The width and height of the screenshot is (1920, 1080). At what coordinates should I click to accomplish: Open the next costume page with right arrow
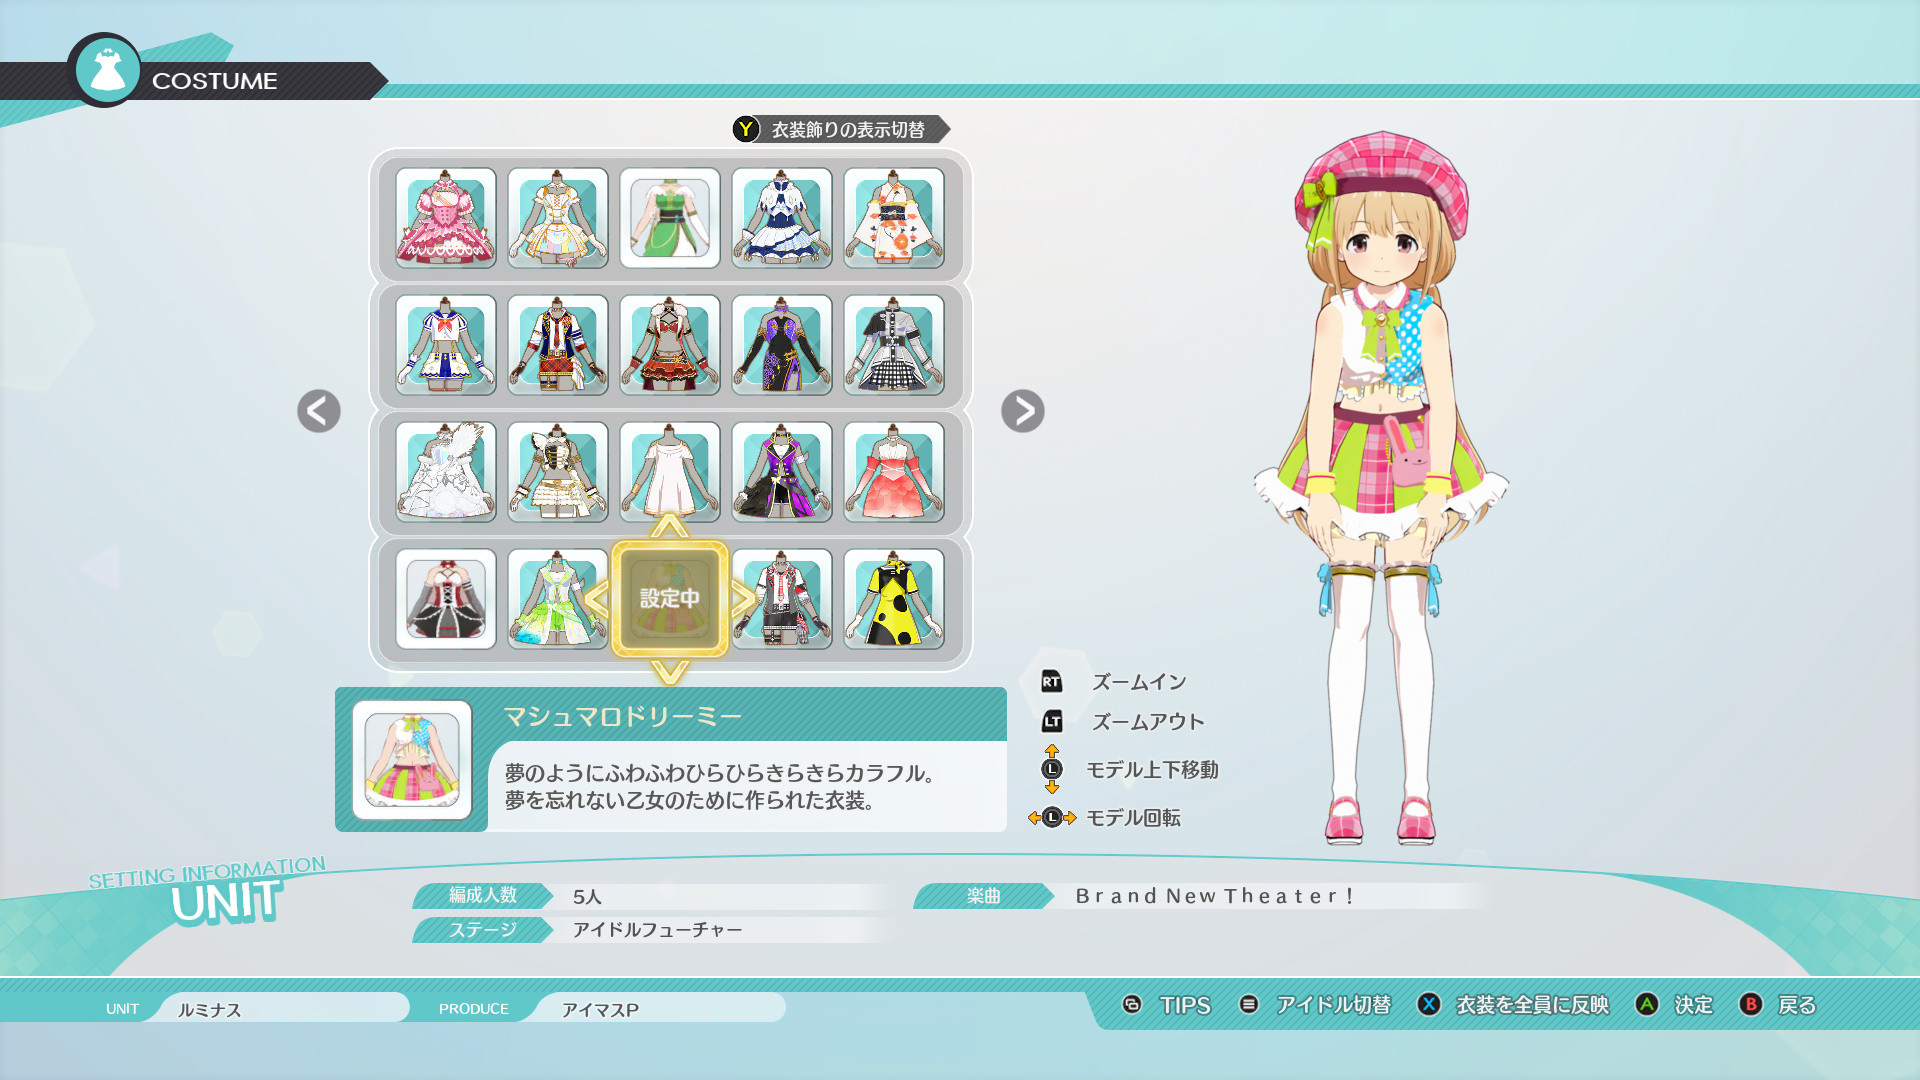(x=1023, y=411)
